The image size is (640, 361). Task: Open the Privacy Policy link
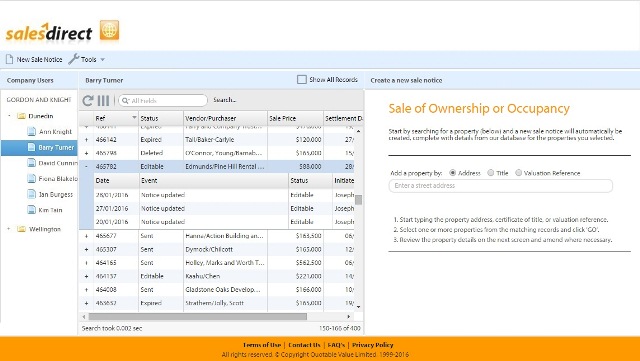pyautogui.click(x=373, y=345)
